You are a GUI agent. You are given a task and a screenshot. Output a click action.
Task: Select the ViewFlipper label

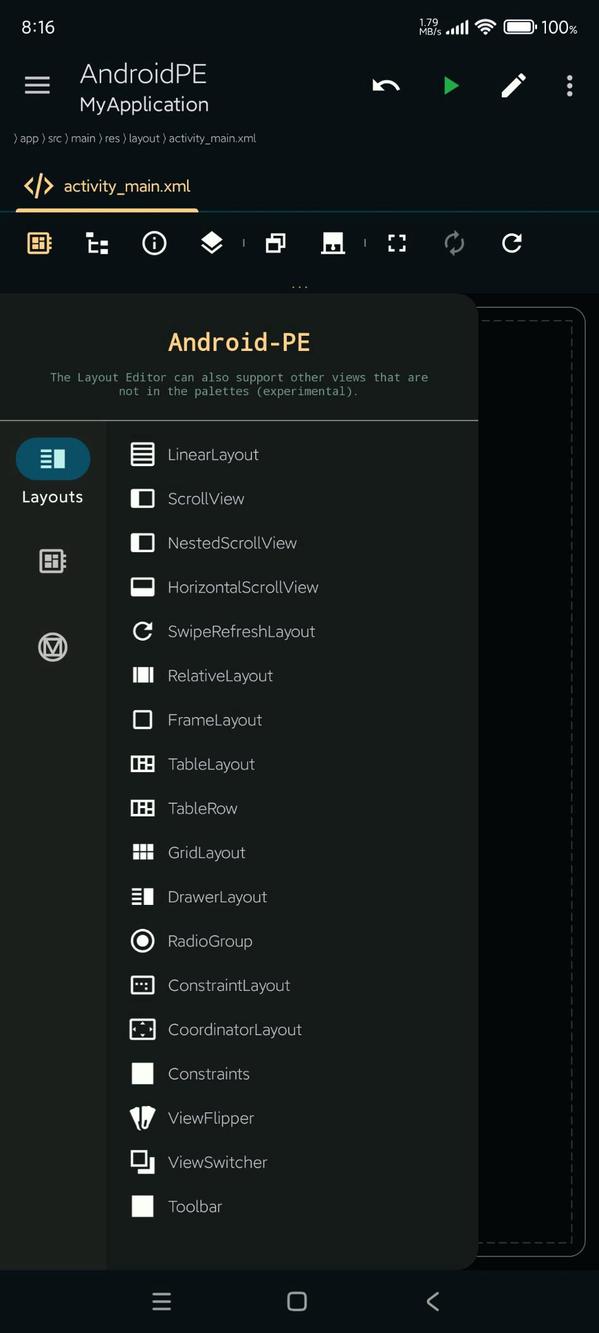click(211, 1118)
